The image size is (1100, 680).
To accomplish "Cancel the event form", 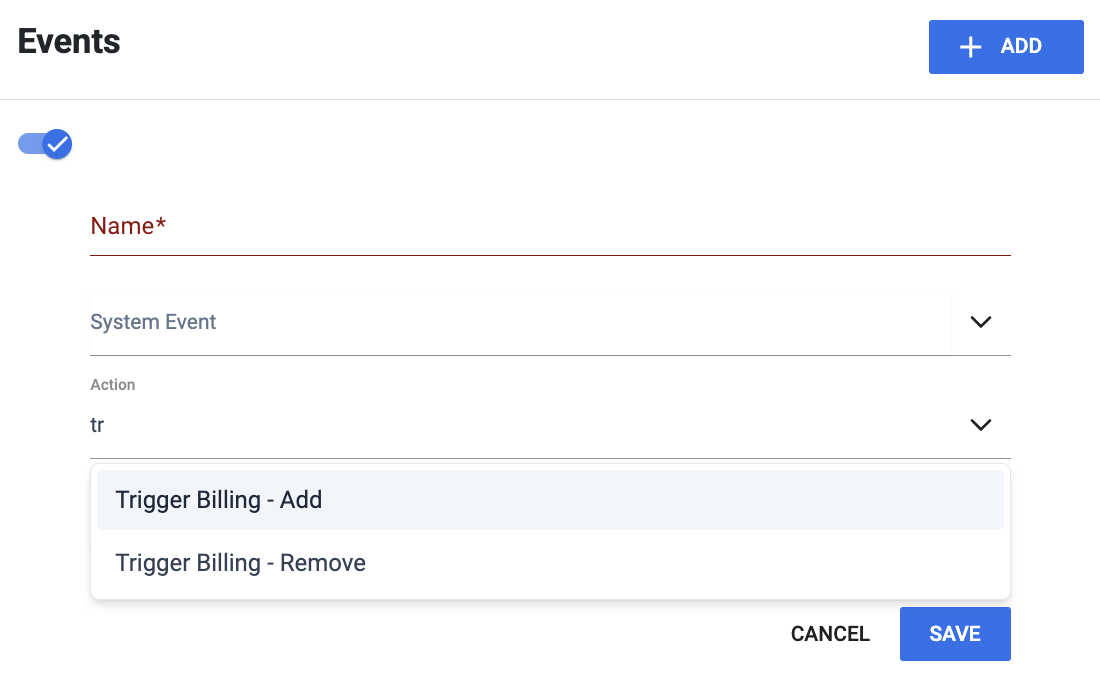I will [x=830, y=634].
